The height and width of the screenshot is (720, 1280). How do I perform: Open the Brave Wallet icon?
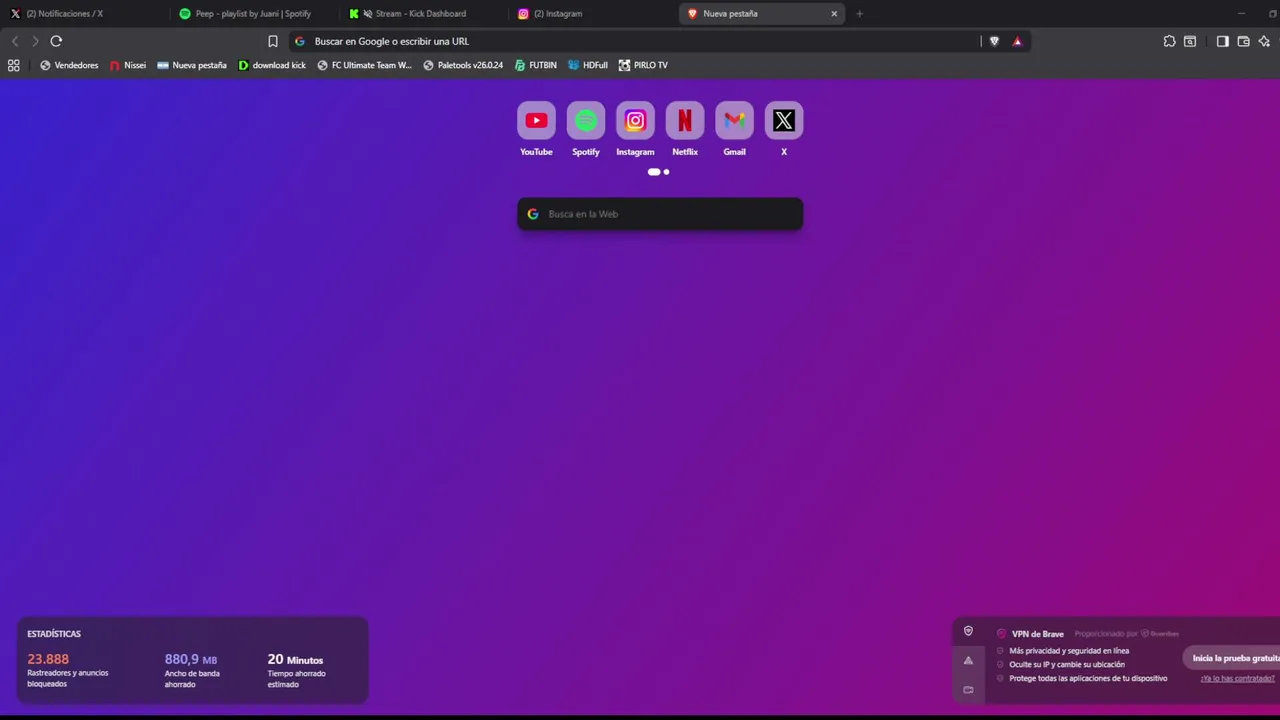point(1243,41)
